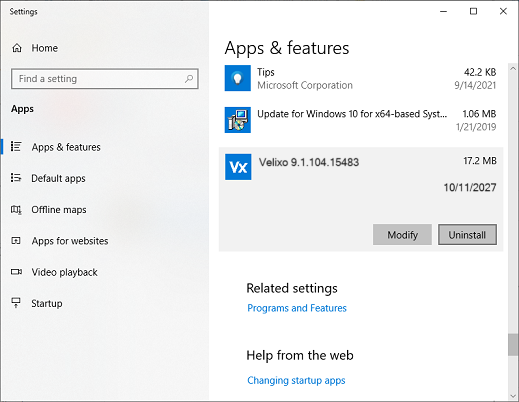Click the Modify button for Velixo

point(402,235)
